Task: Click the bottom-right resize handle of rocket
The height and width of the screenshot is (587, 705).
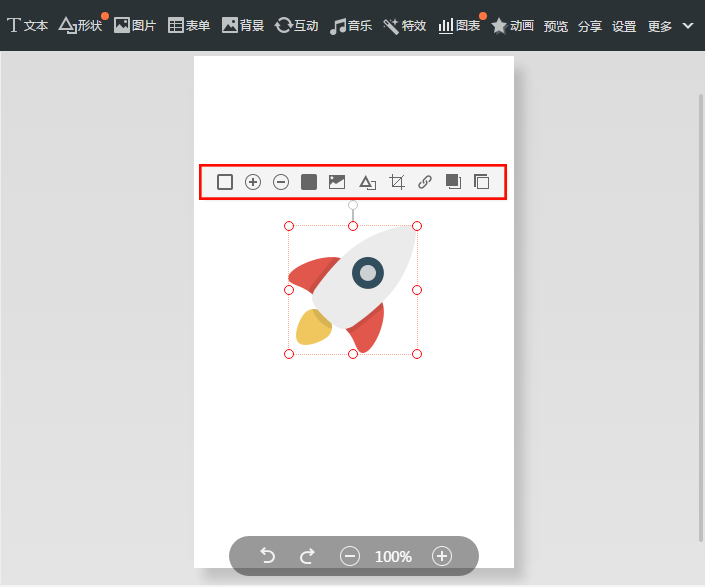Action: 417,354
